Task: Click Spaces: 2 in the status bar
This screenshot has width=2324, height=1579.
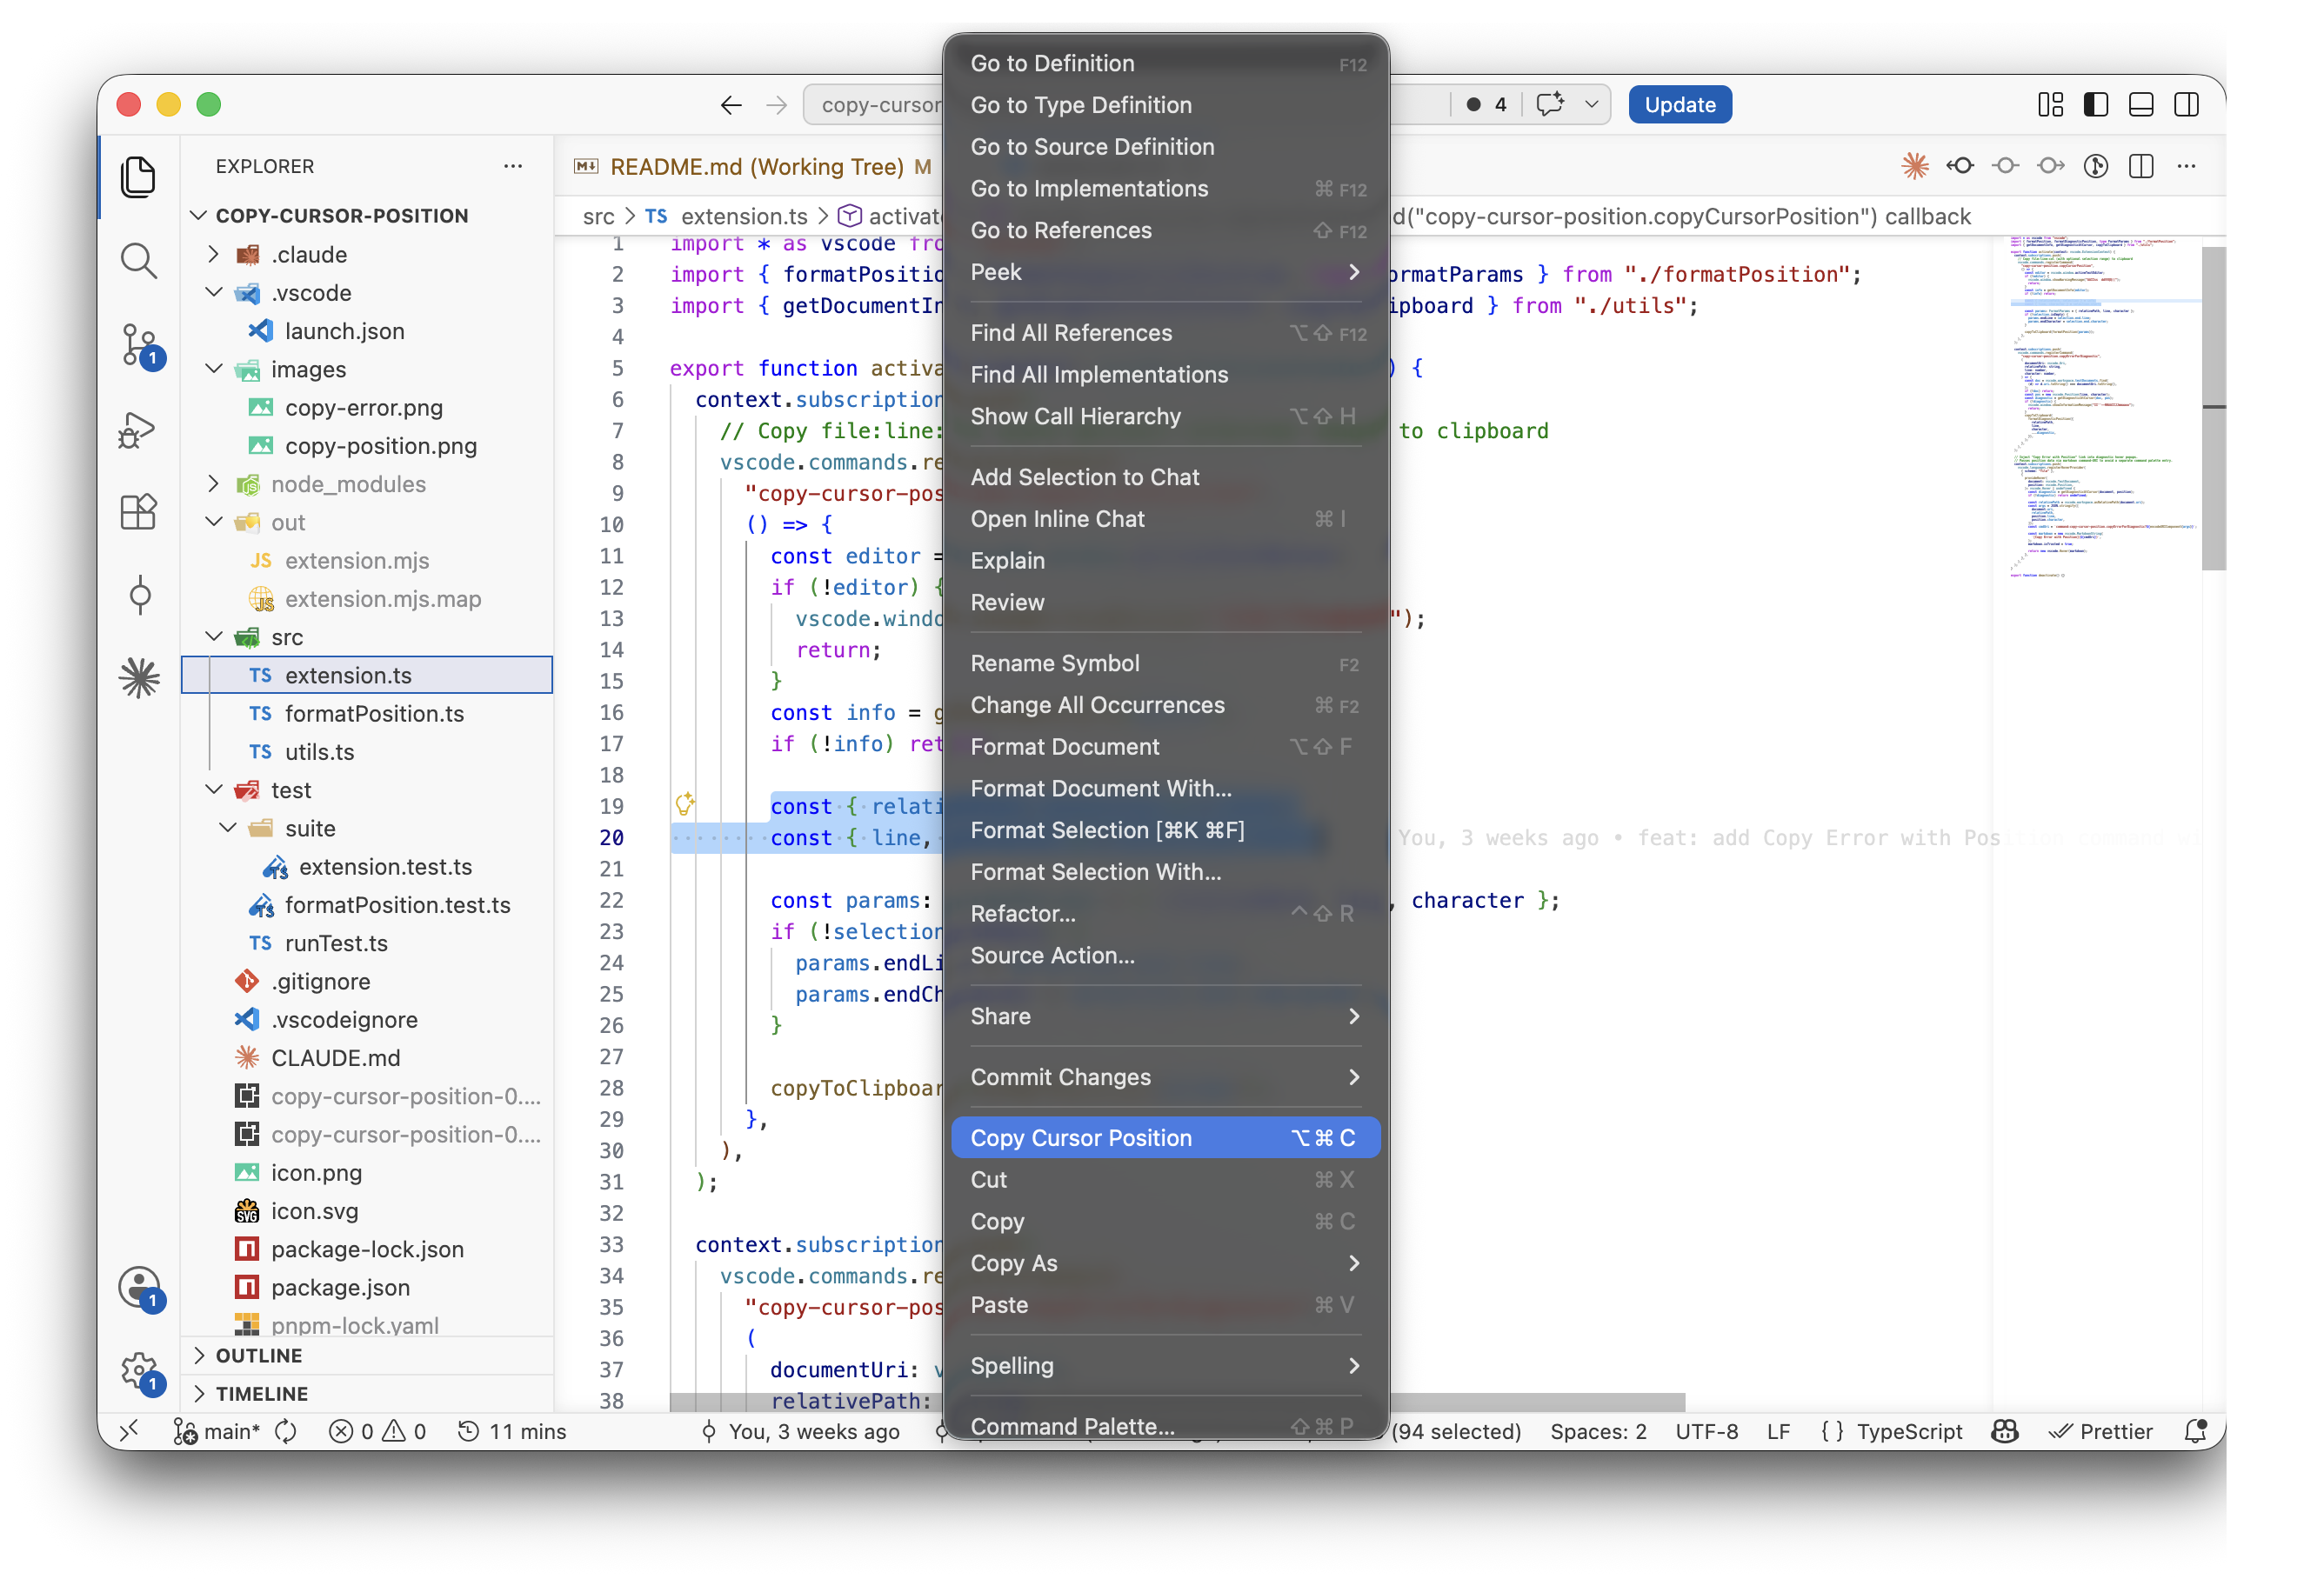Action: point(1598,1431)
